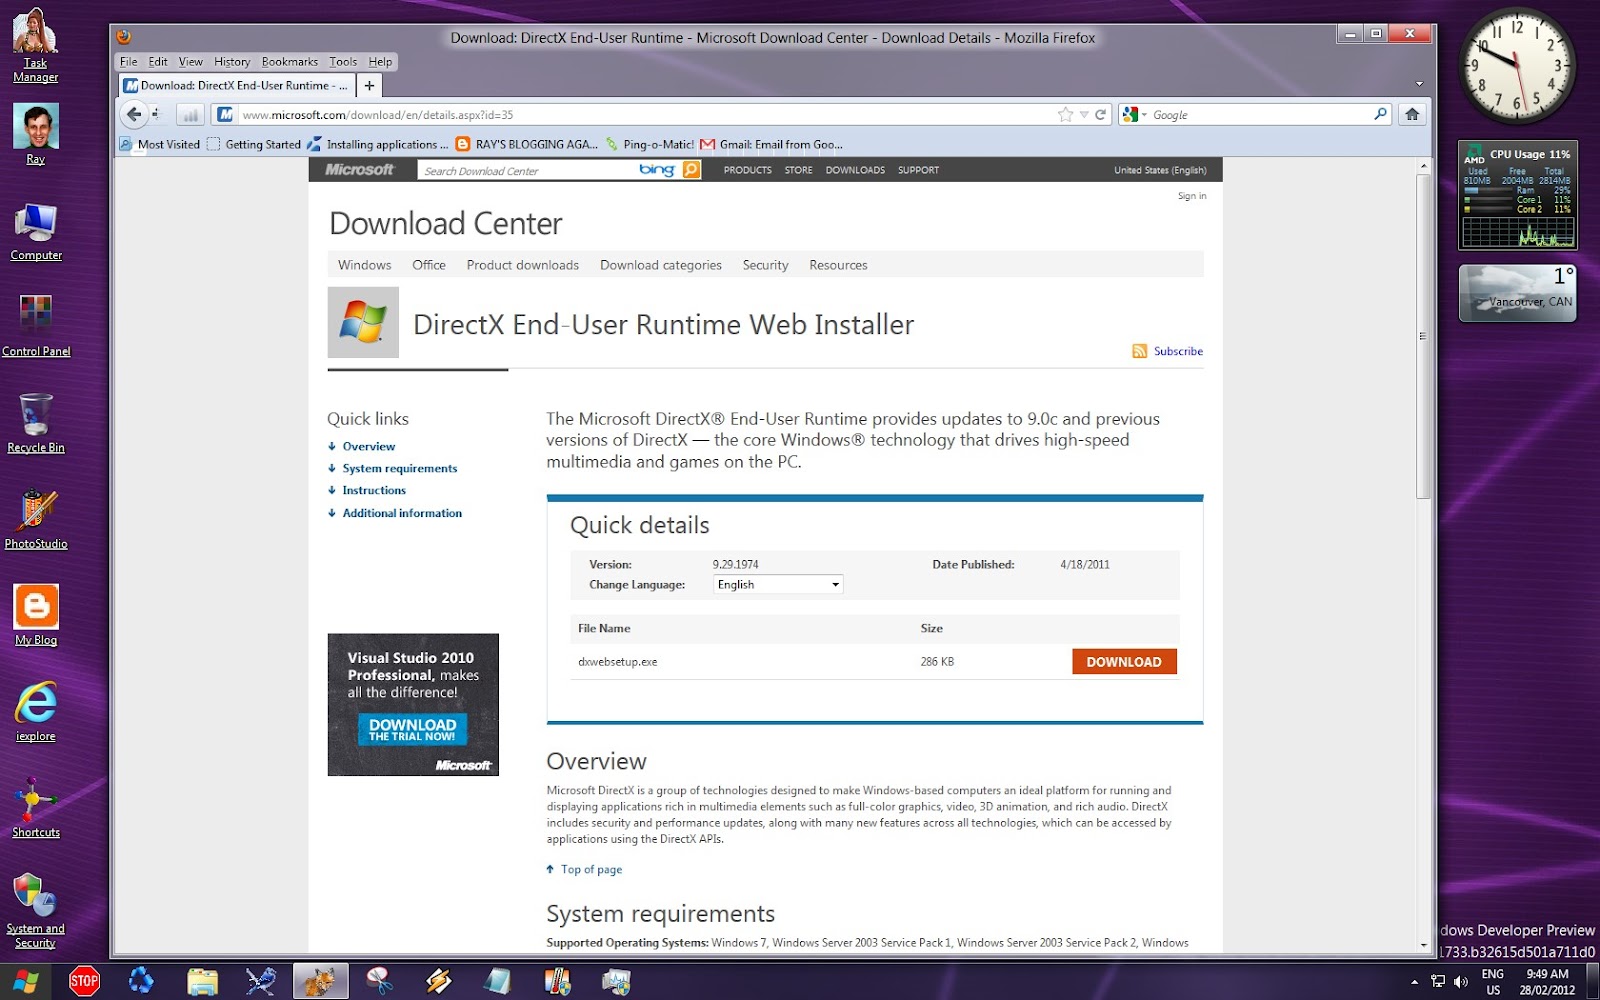This screenshot has width=1600, height=1000.
Task: Open the Task Manager desktop icon
Action: (x=36, y=45)
